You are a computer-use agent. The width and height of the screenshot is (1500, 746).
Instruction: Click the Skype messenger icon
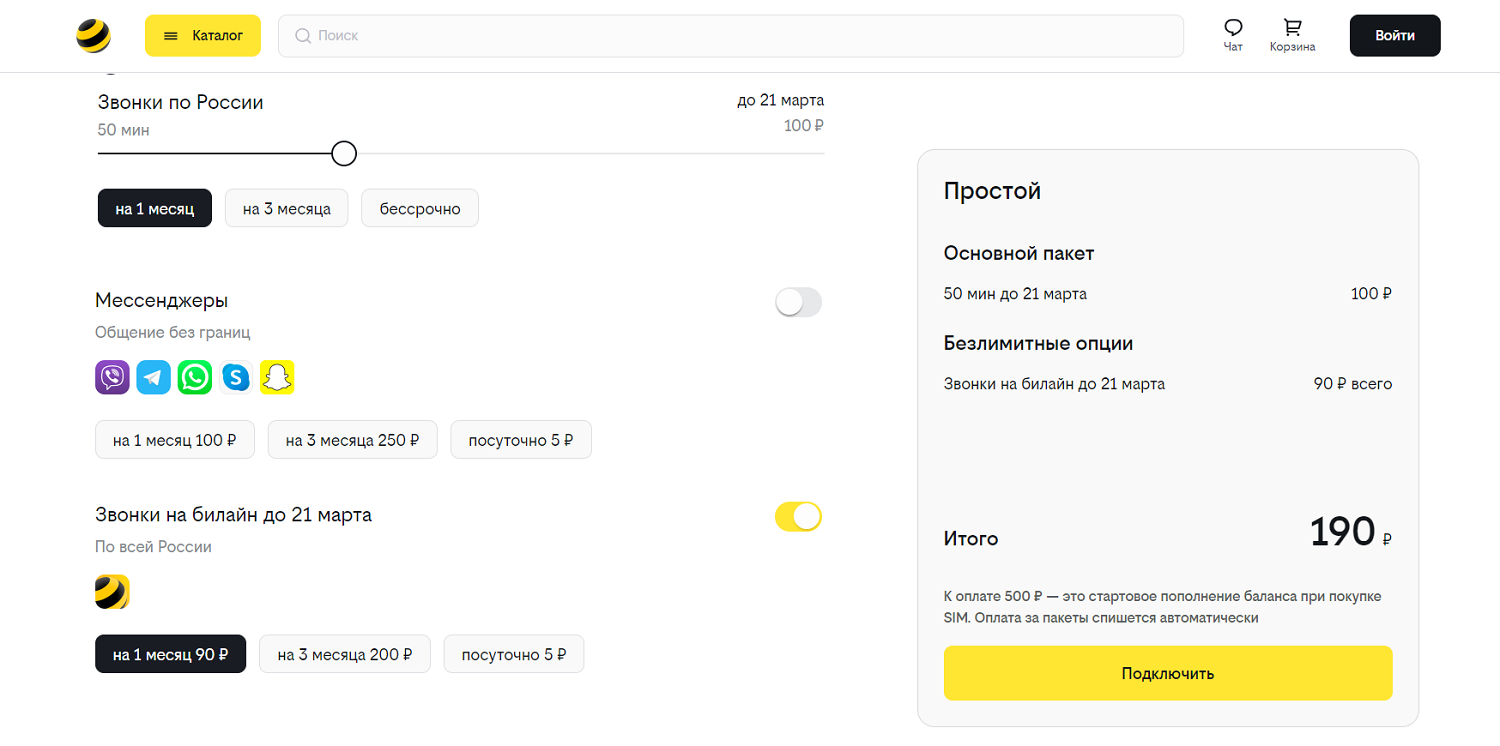pos(236,377)
